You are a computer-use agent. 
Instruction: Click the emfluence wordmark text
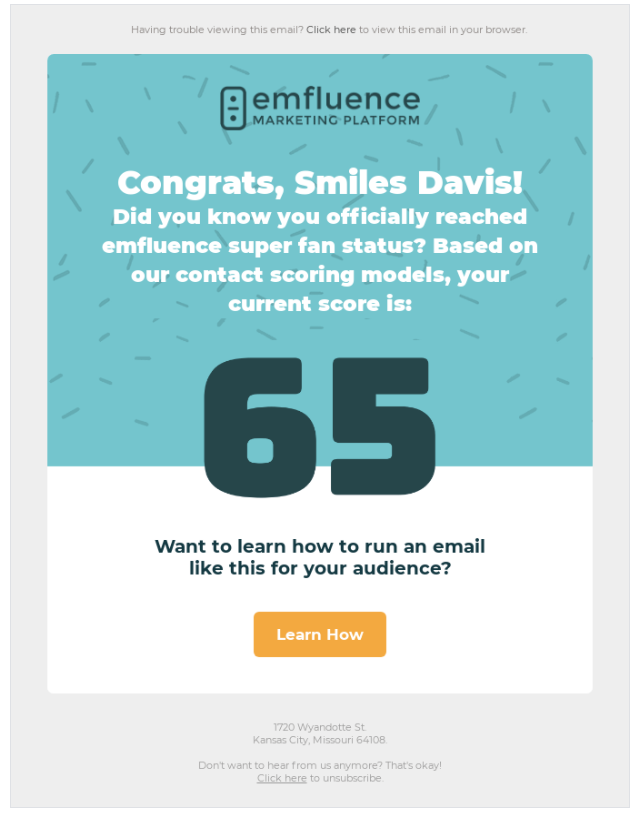[336, 99]
